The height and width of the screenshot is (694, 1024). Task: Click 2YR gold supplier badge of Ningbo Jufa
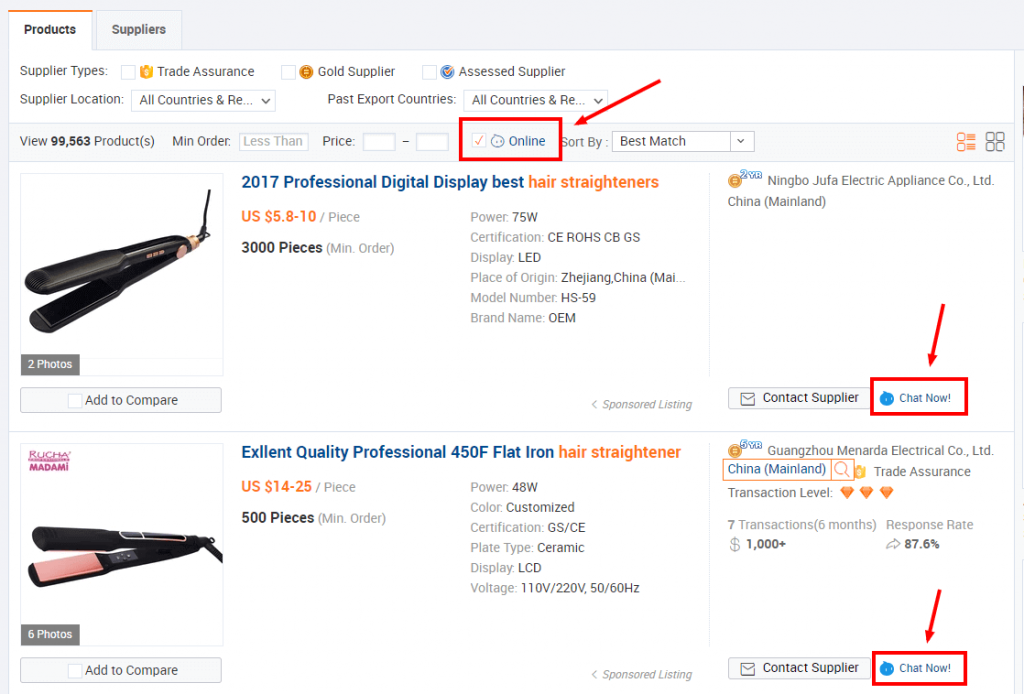[x=744, y=178]
